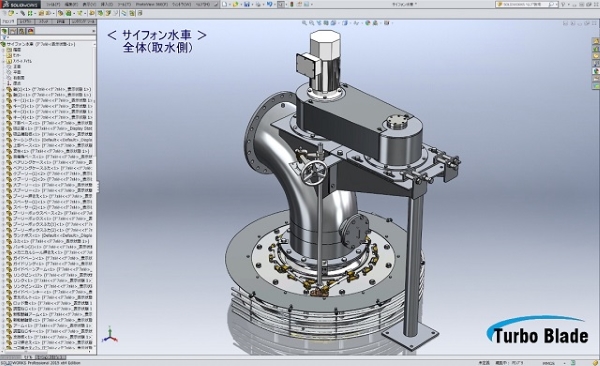The height and width of the screenshot is (366, 600).
Task: Select the 原点 origin item in tree
Action: (17, 83)
